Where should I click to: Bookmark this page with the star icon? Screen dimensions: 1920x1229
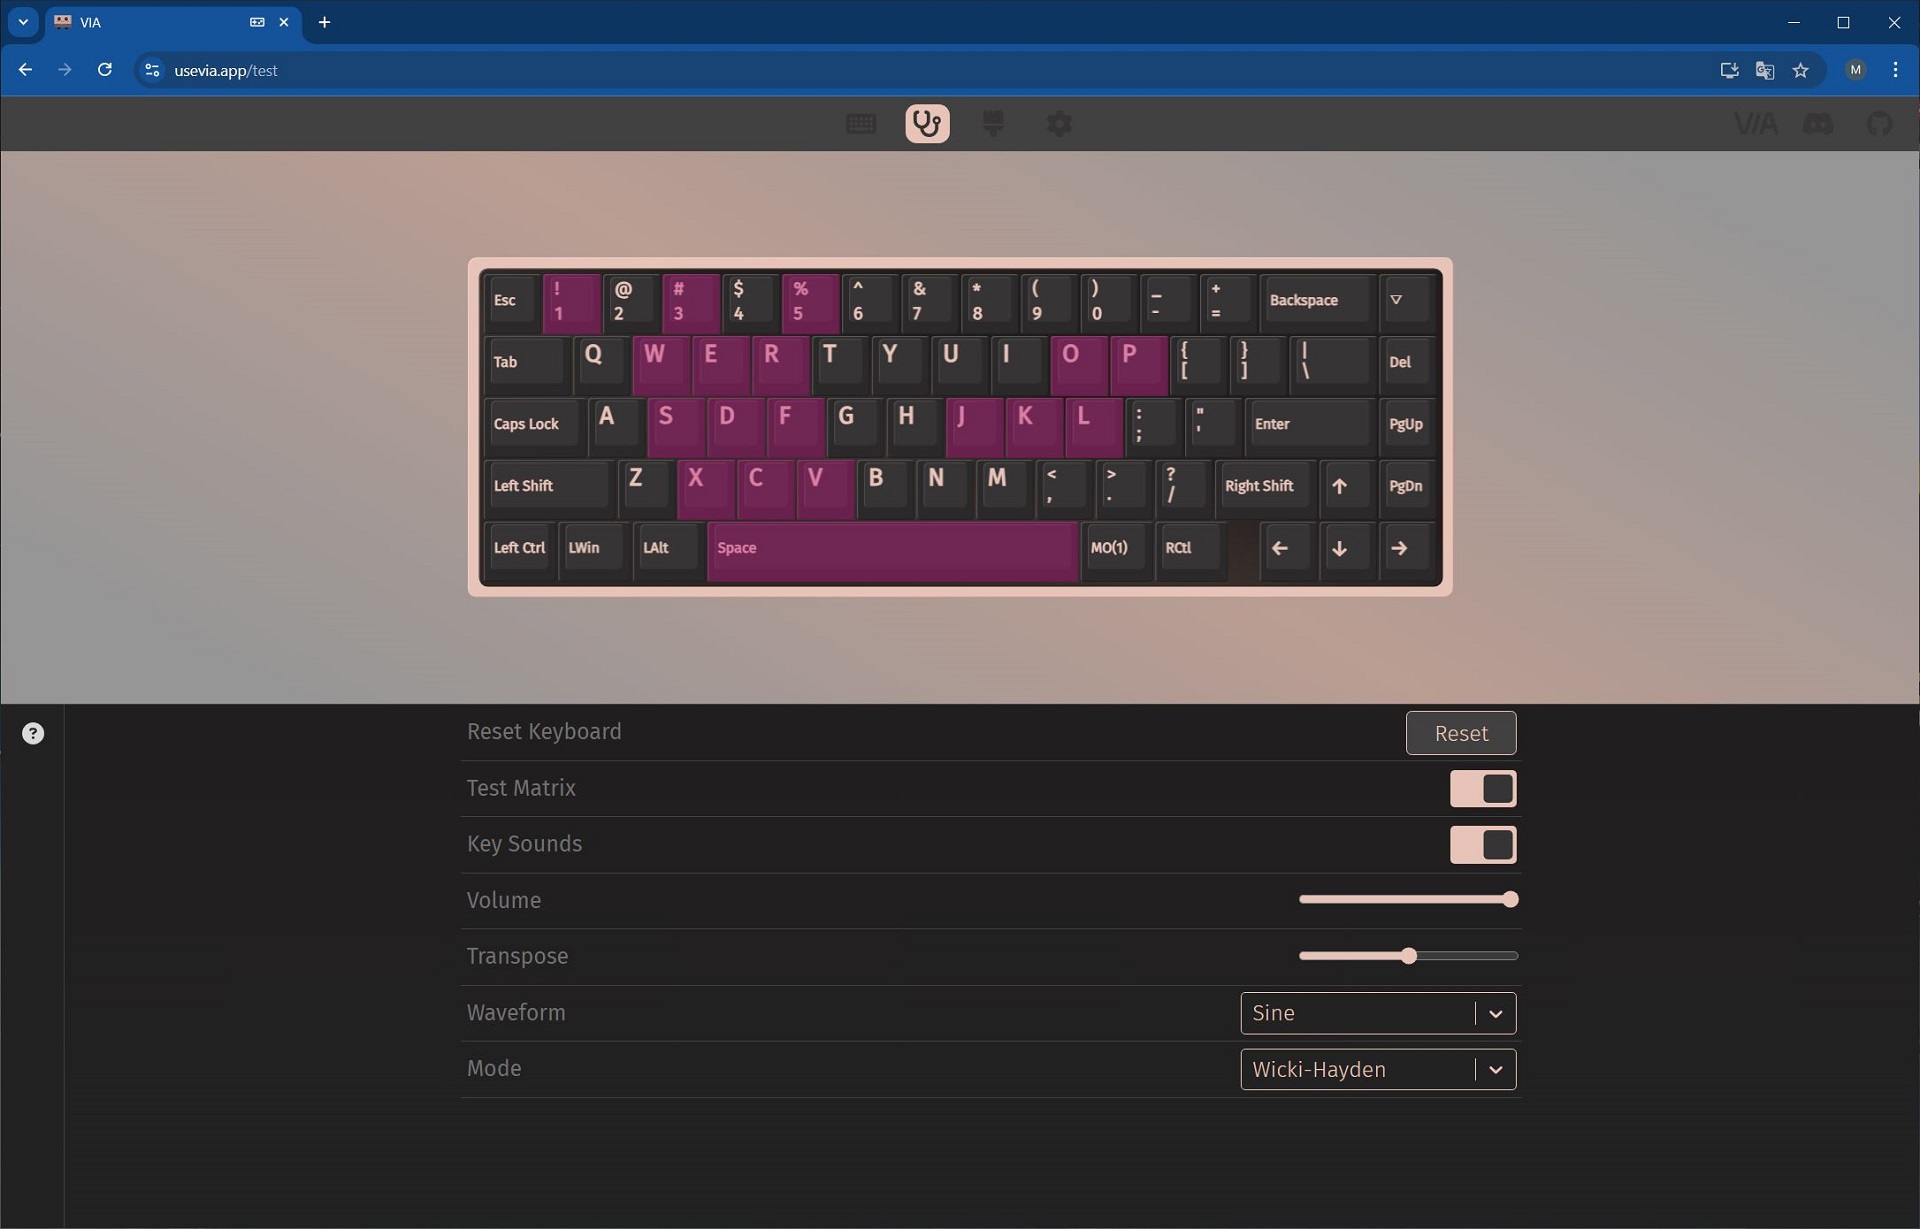(x=1801, y=70)
